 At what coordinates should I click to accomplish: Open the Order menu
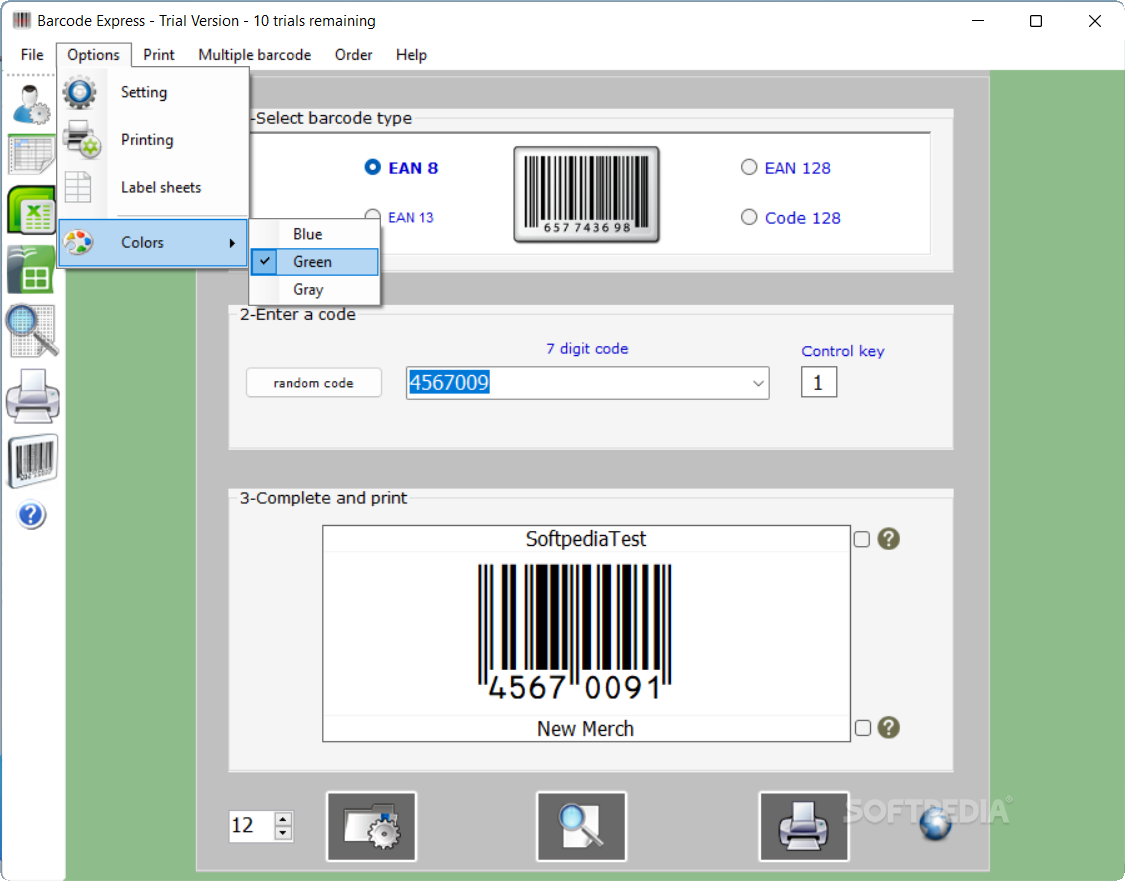pyautogui.click(x=354, y=55)
